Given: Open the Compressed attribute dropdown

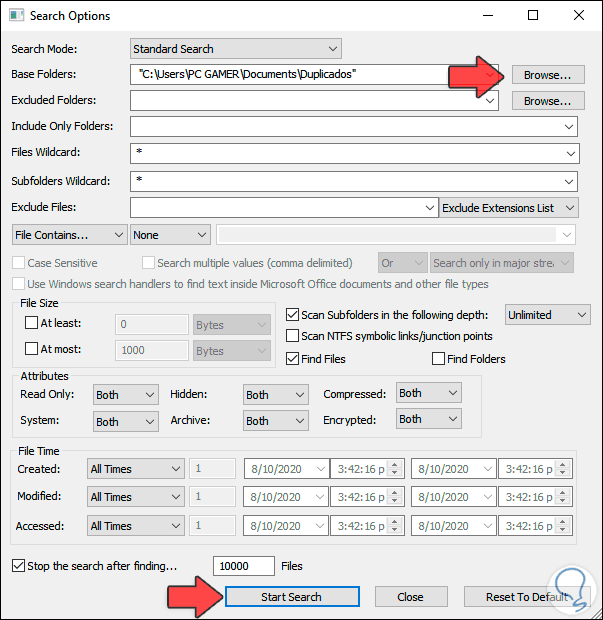Looking at the screenshot, I should tap(429, 393).
